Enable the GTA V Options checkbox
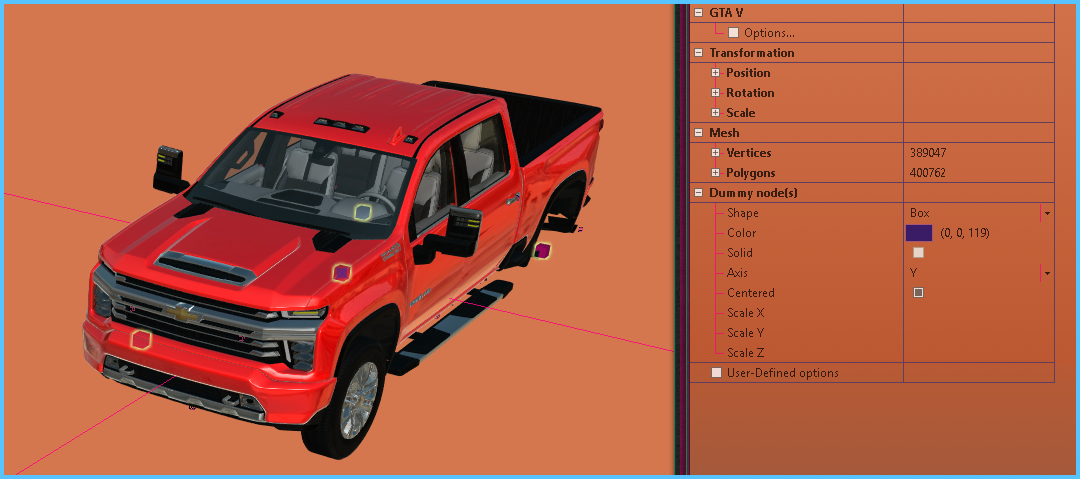Viewport: 1080px width, 479px height. tap(734, 33)
